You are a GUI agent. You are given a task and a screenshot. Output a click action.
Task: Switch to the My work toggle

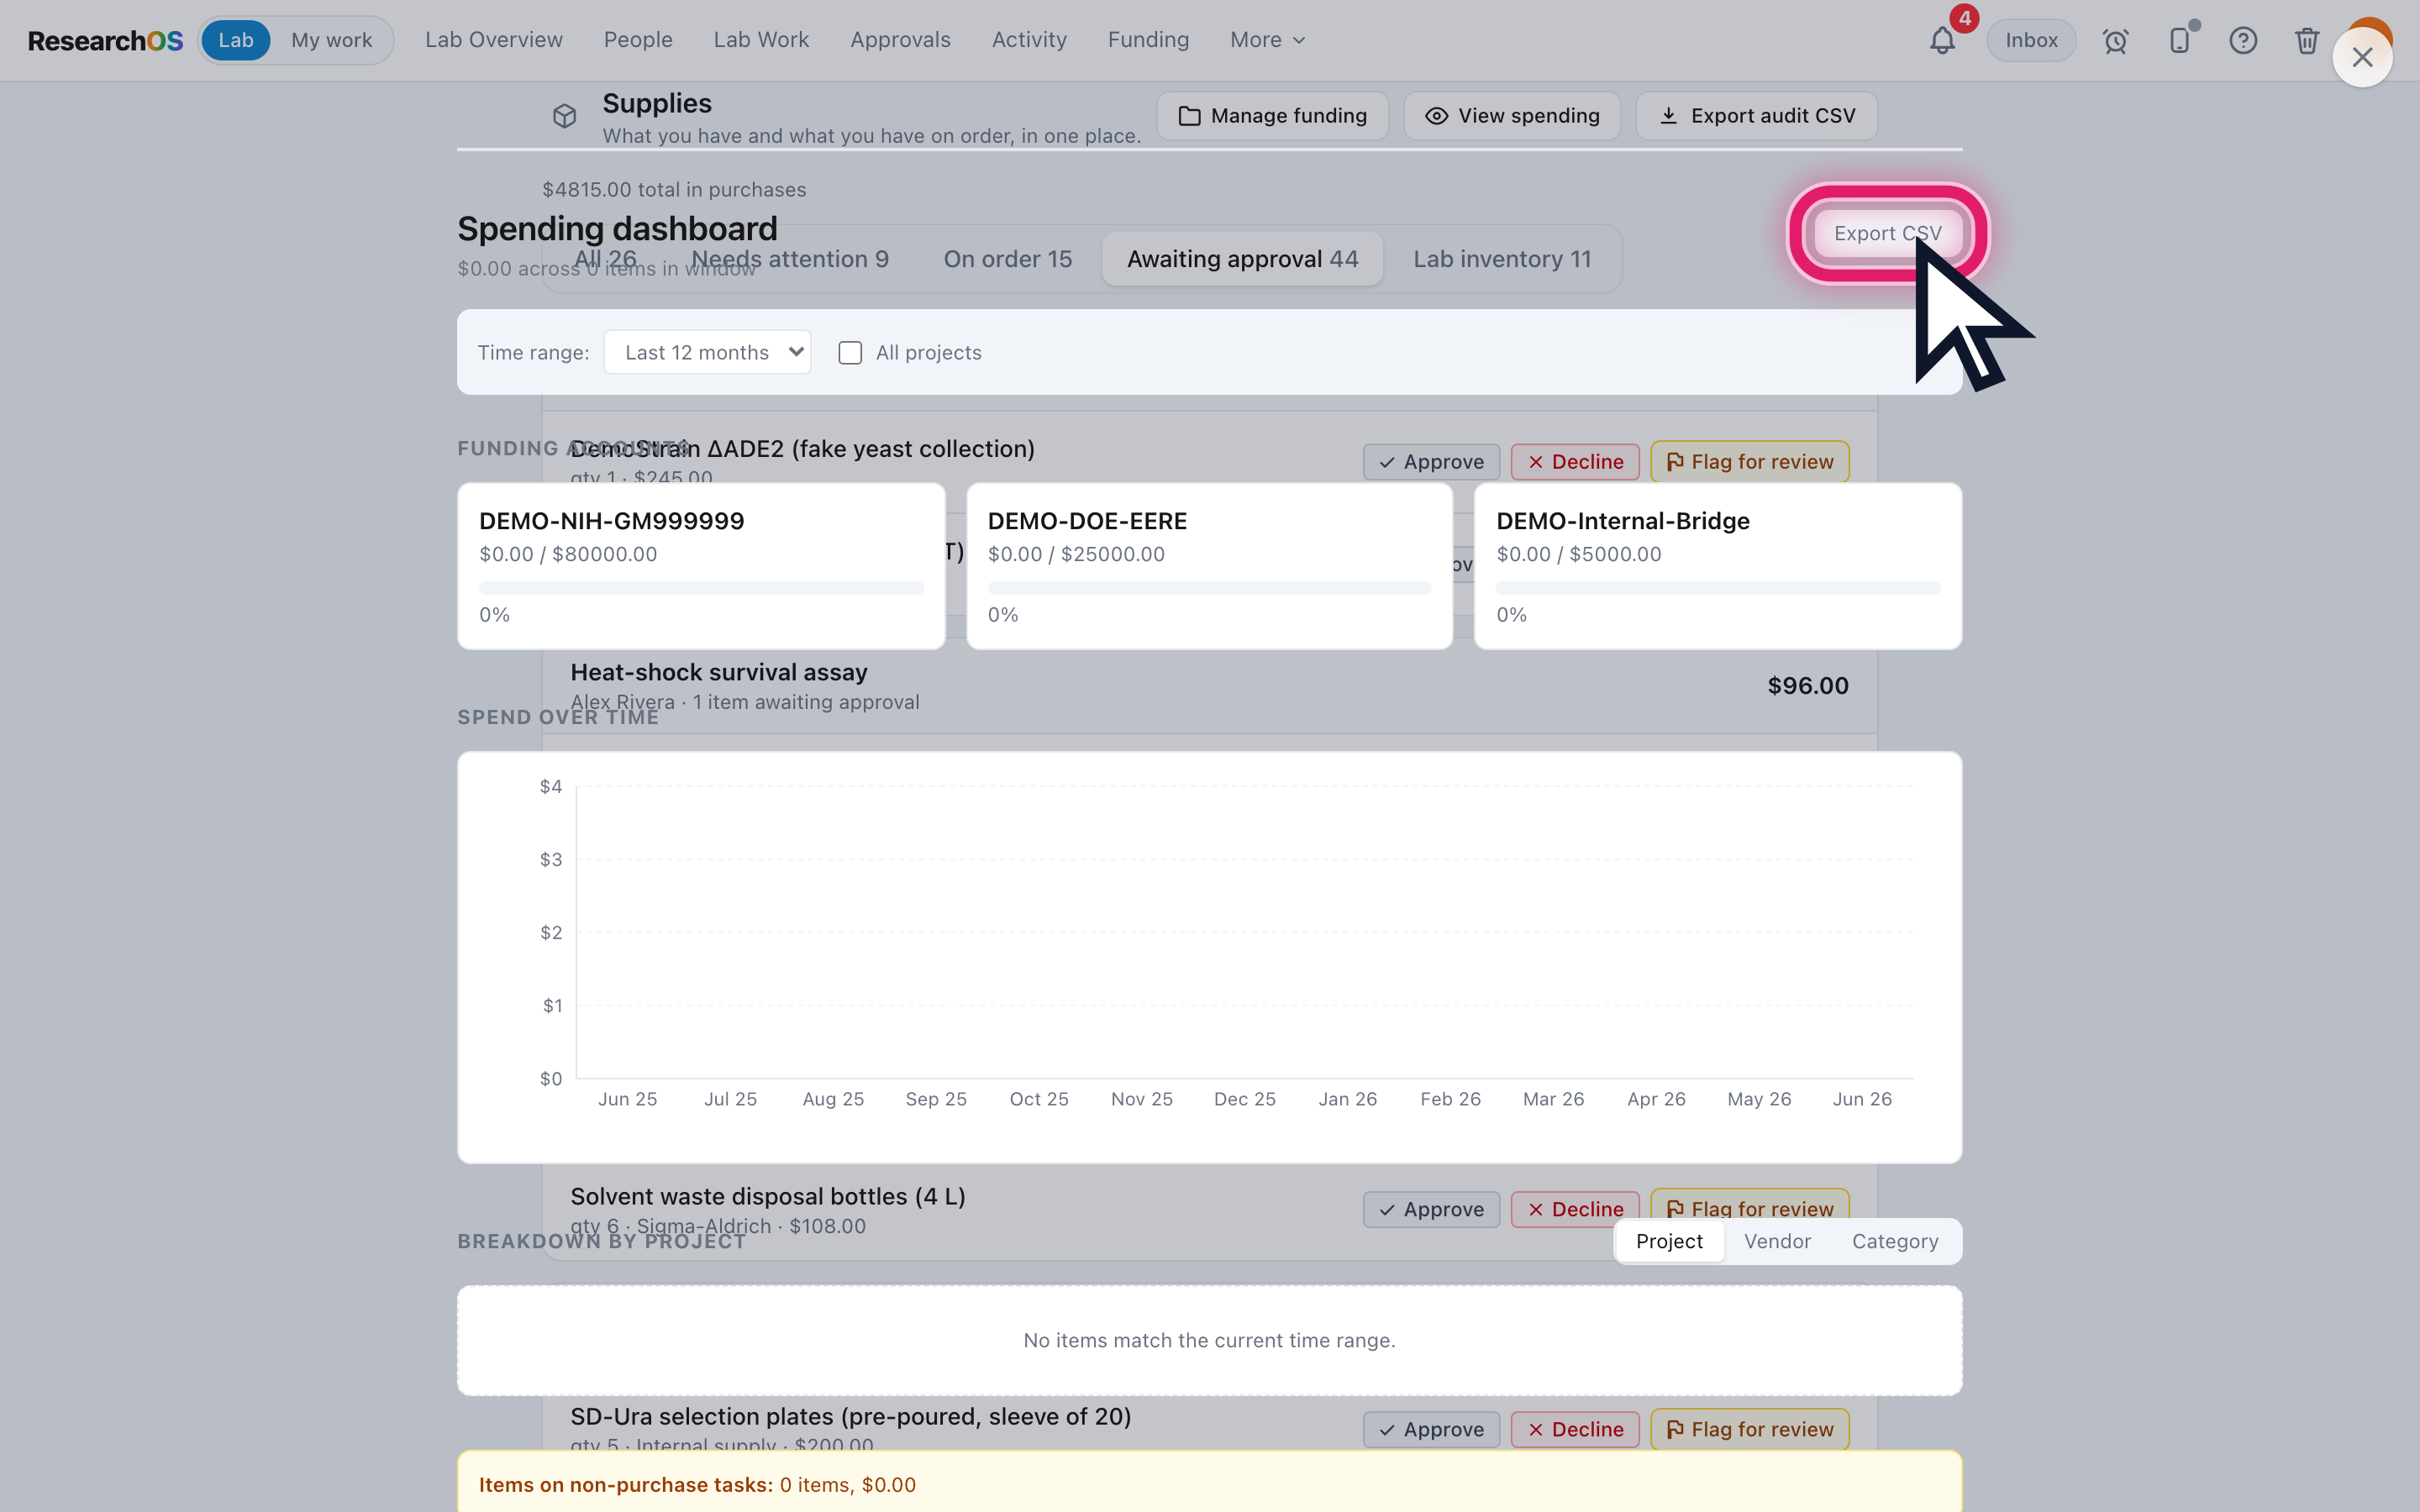click(331, 40)
